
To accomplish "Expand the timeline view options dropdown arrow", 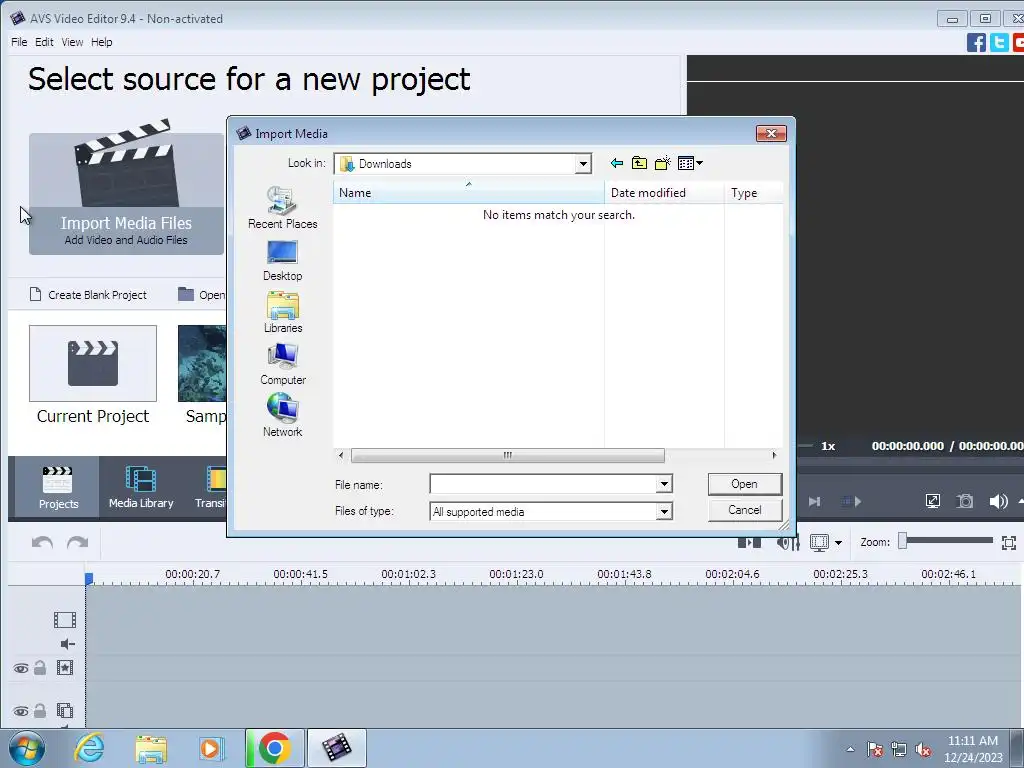I will (x=839, y=543).
